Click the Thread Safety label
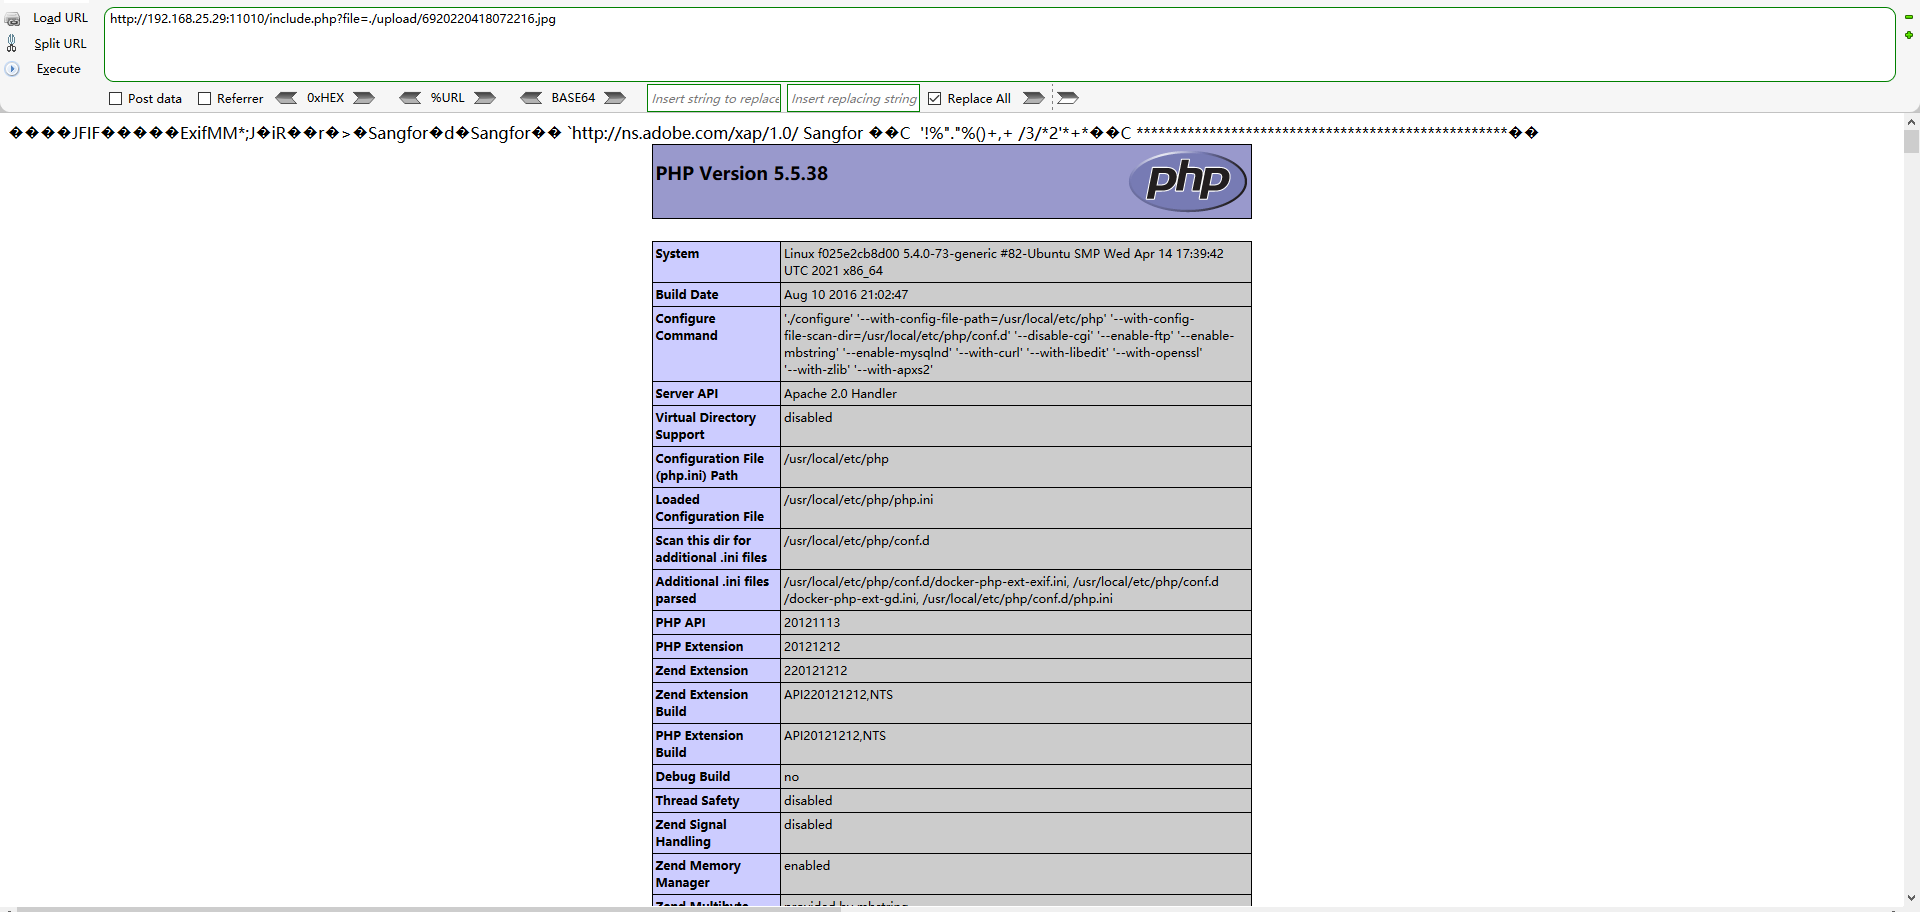 (697, 801)
